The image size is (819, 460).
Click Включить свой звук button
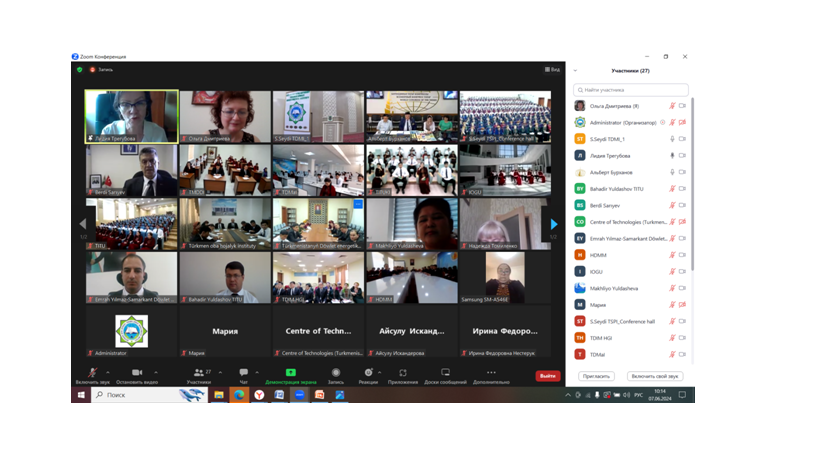(x=654, y=376)
